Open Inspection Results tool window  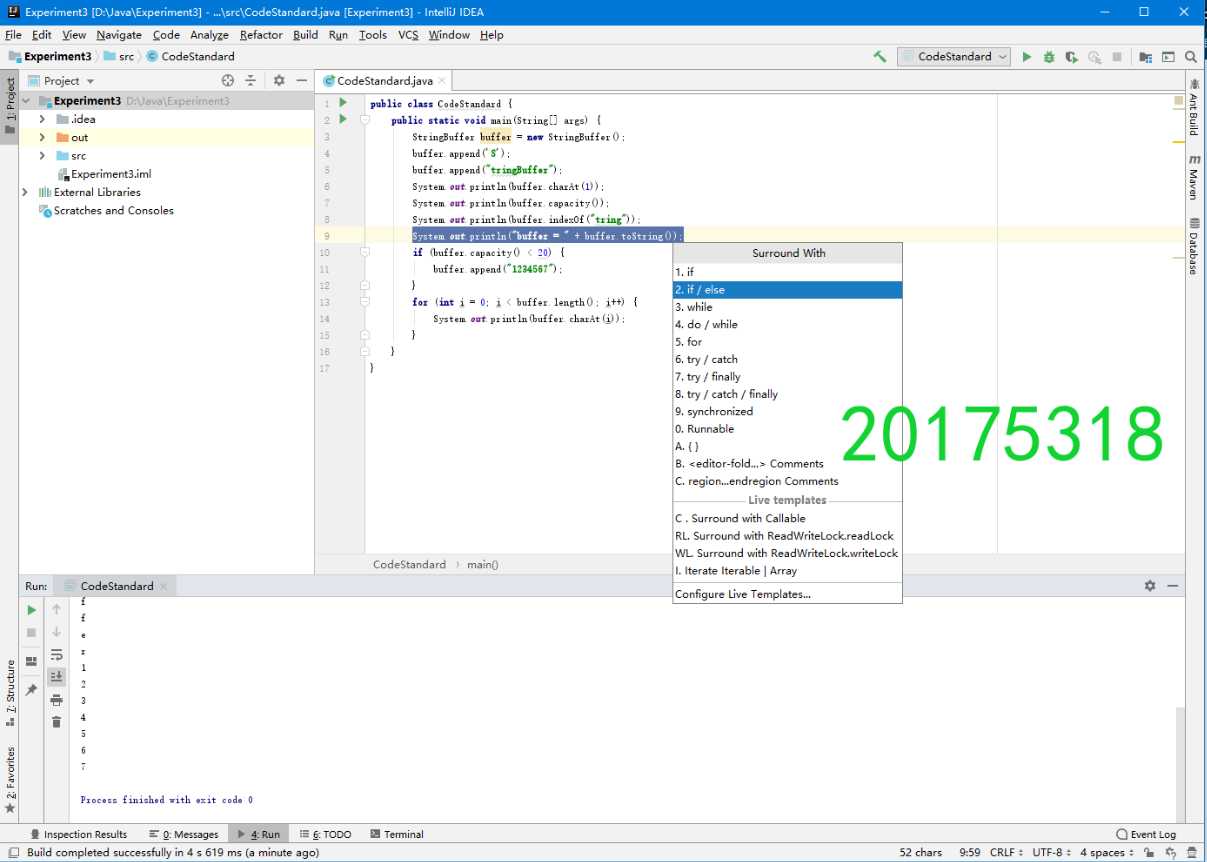coord(79,834)
